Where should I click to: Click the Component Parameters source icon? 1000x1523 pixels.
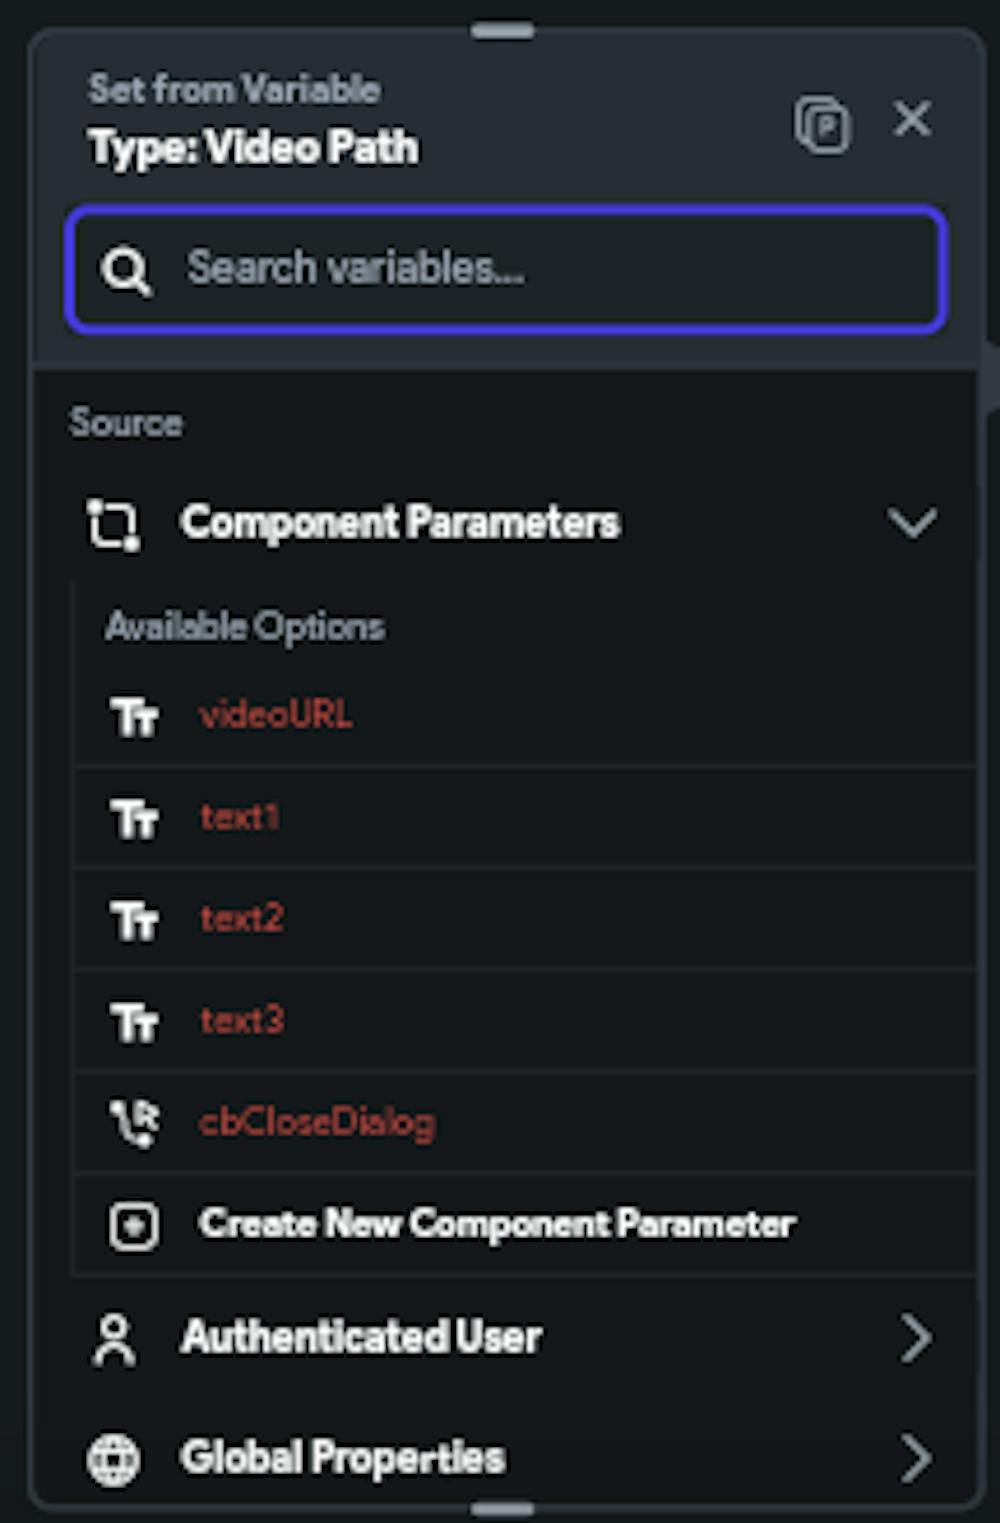point(113,524)
